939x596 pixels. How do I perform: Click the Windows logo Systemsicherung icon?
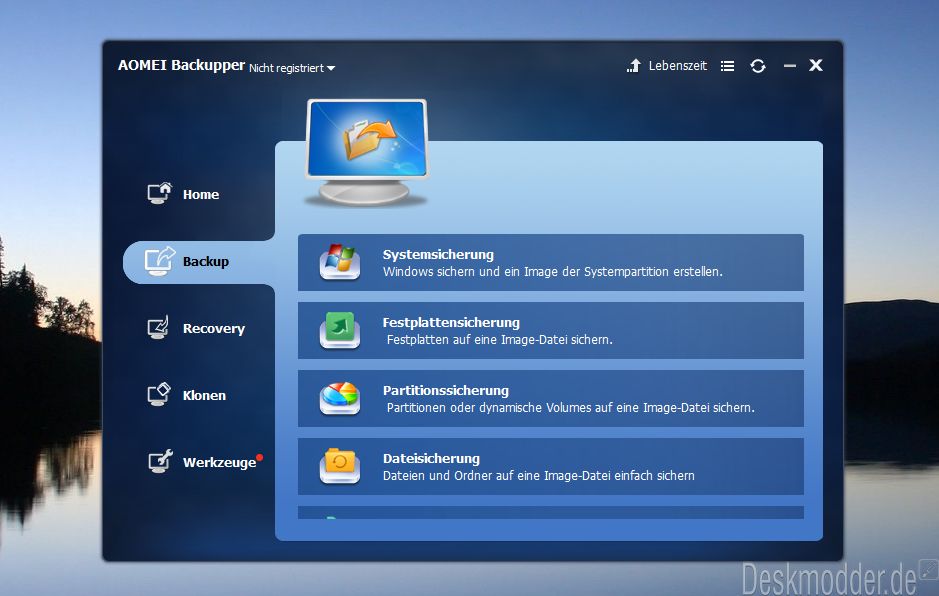[x=340, y=262]
